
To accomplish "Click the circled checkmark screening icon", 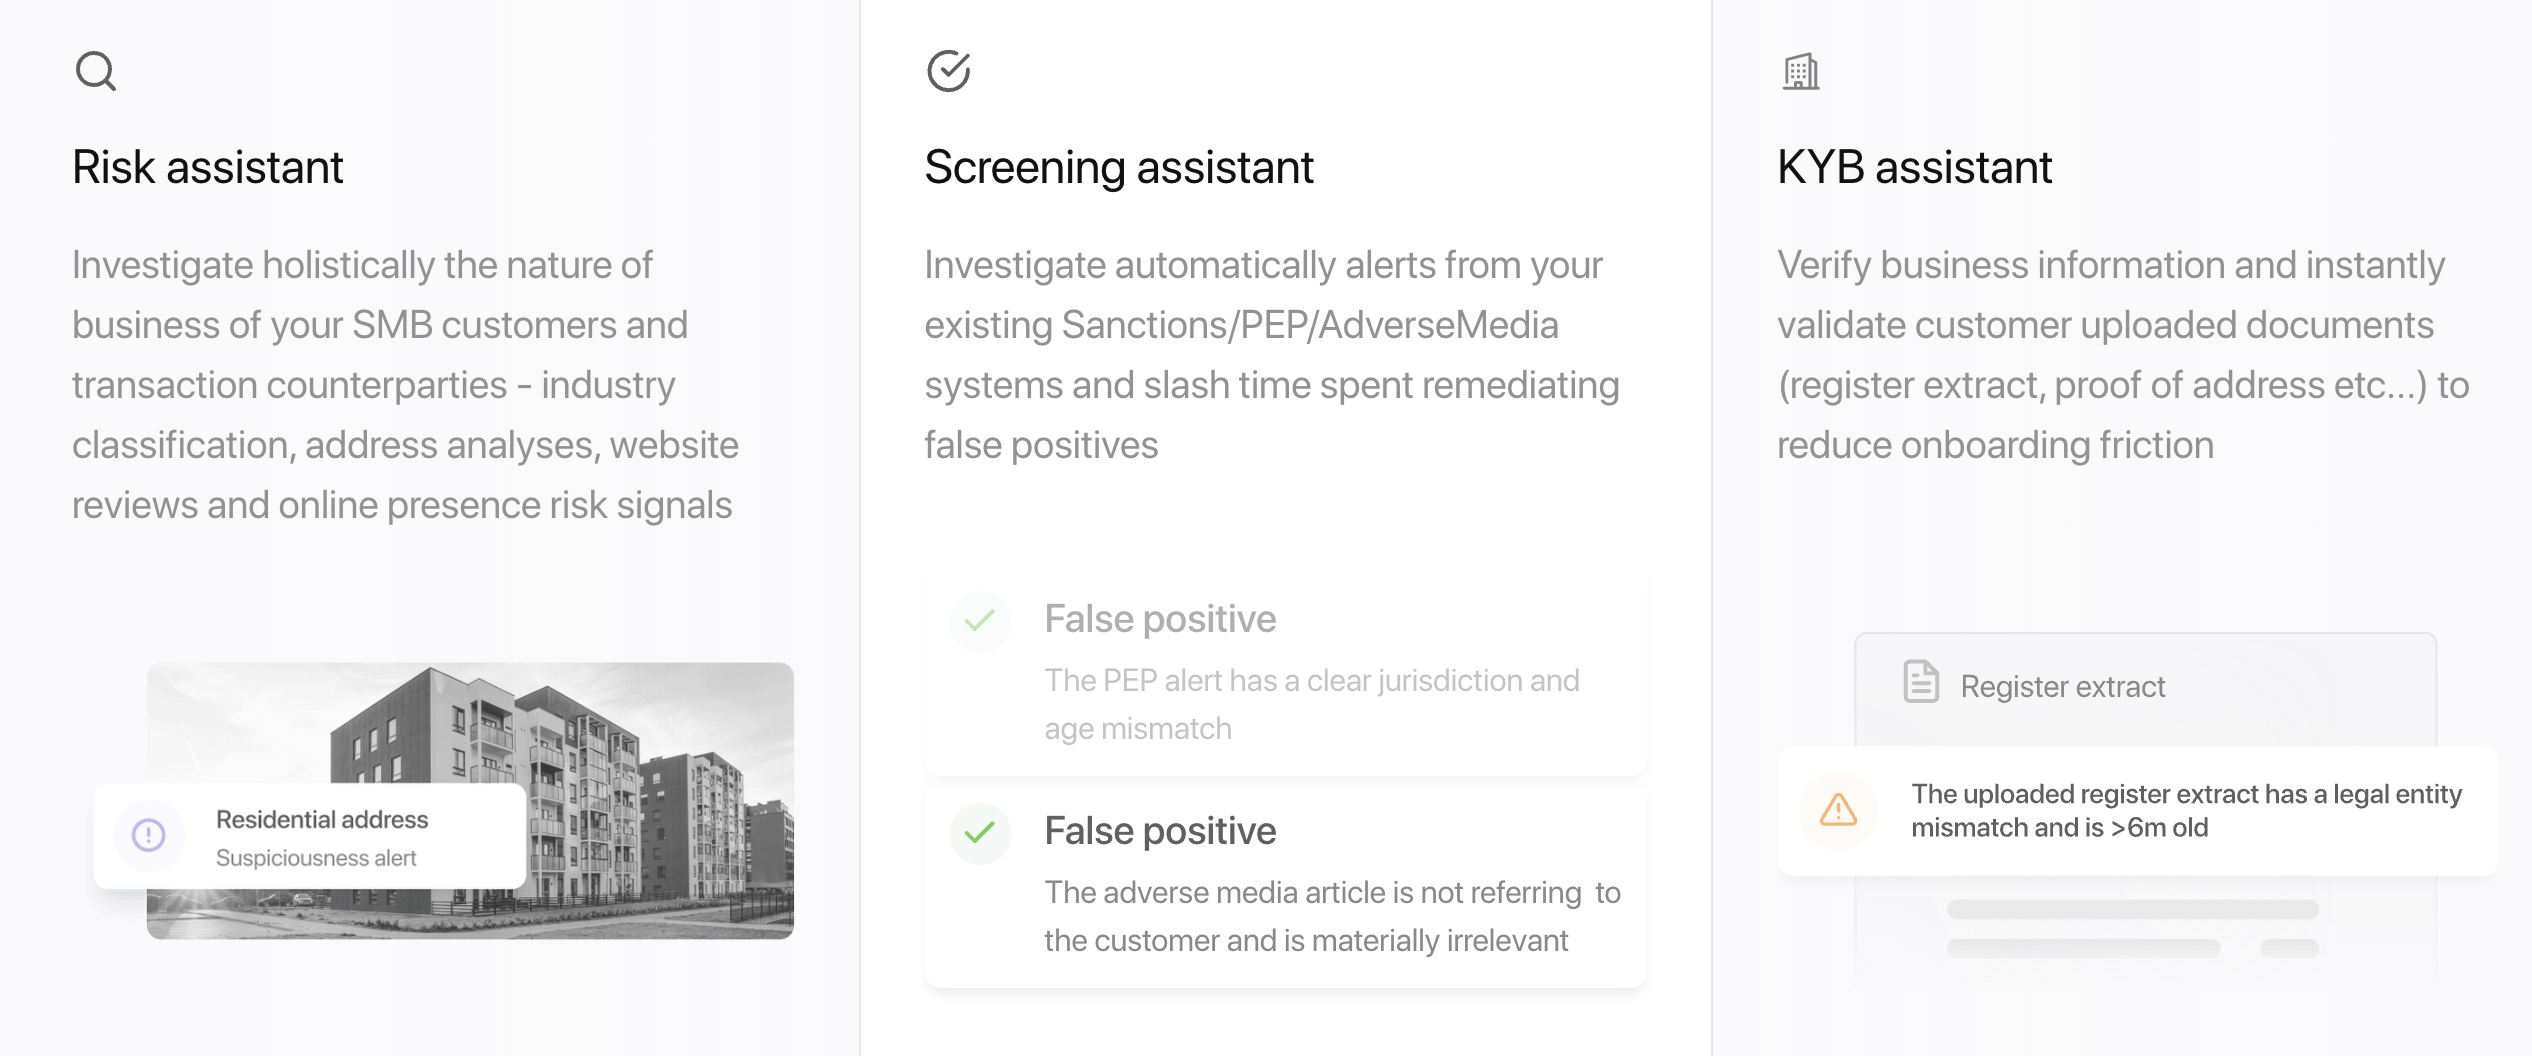I will coord(948,71).
